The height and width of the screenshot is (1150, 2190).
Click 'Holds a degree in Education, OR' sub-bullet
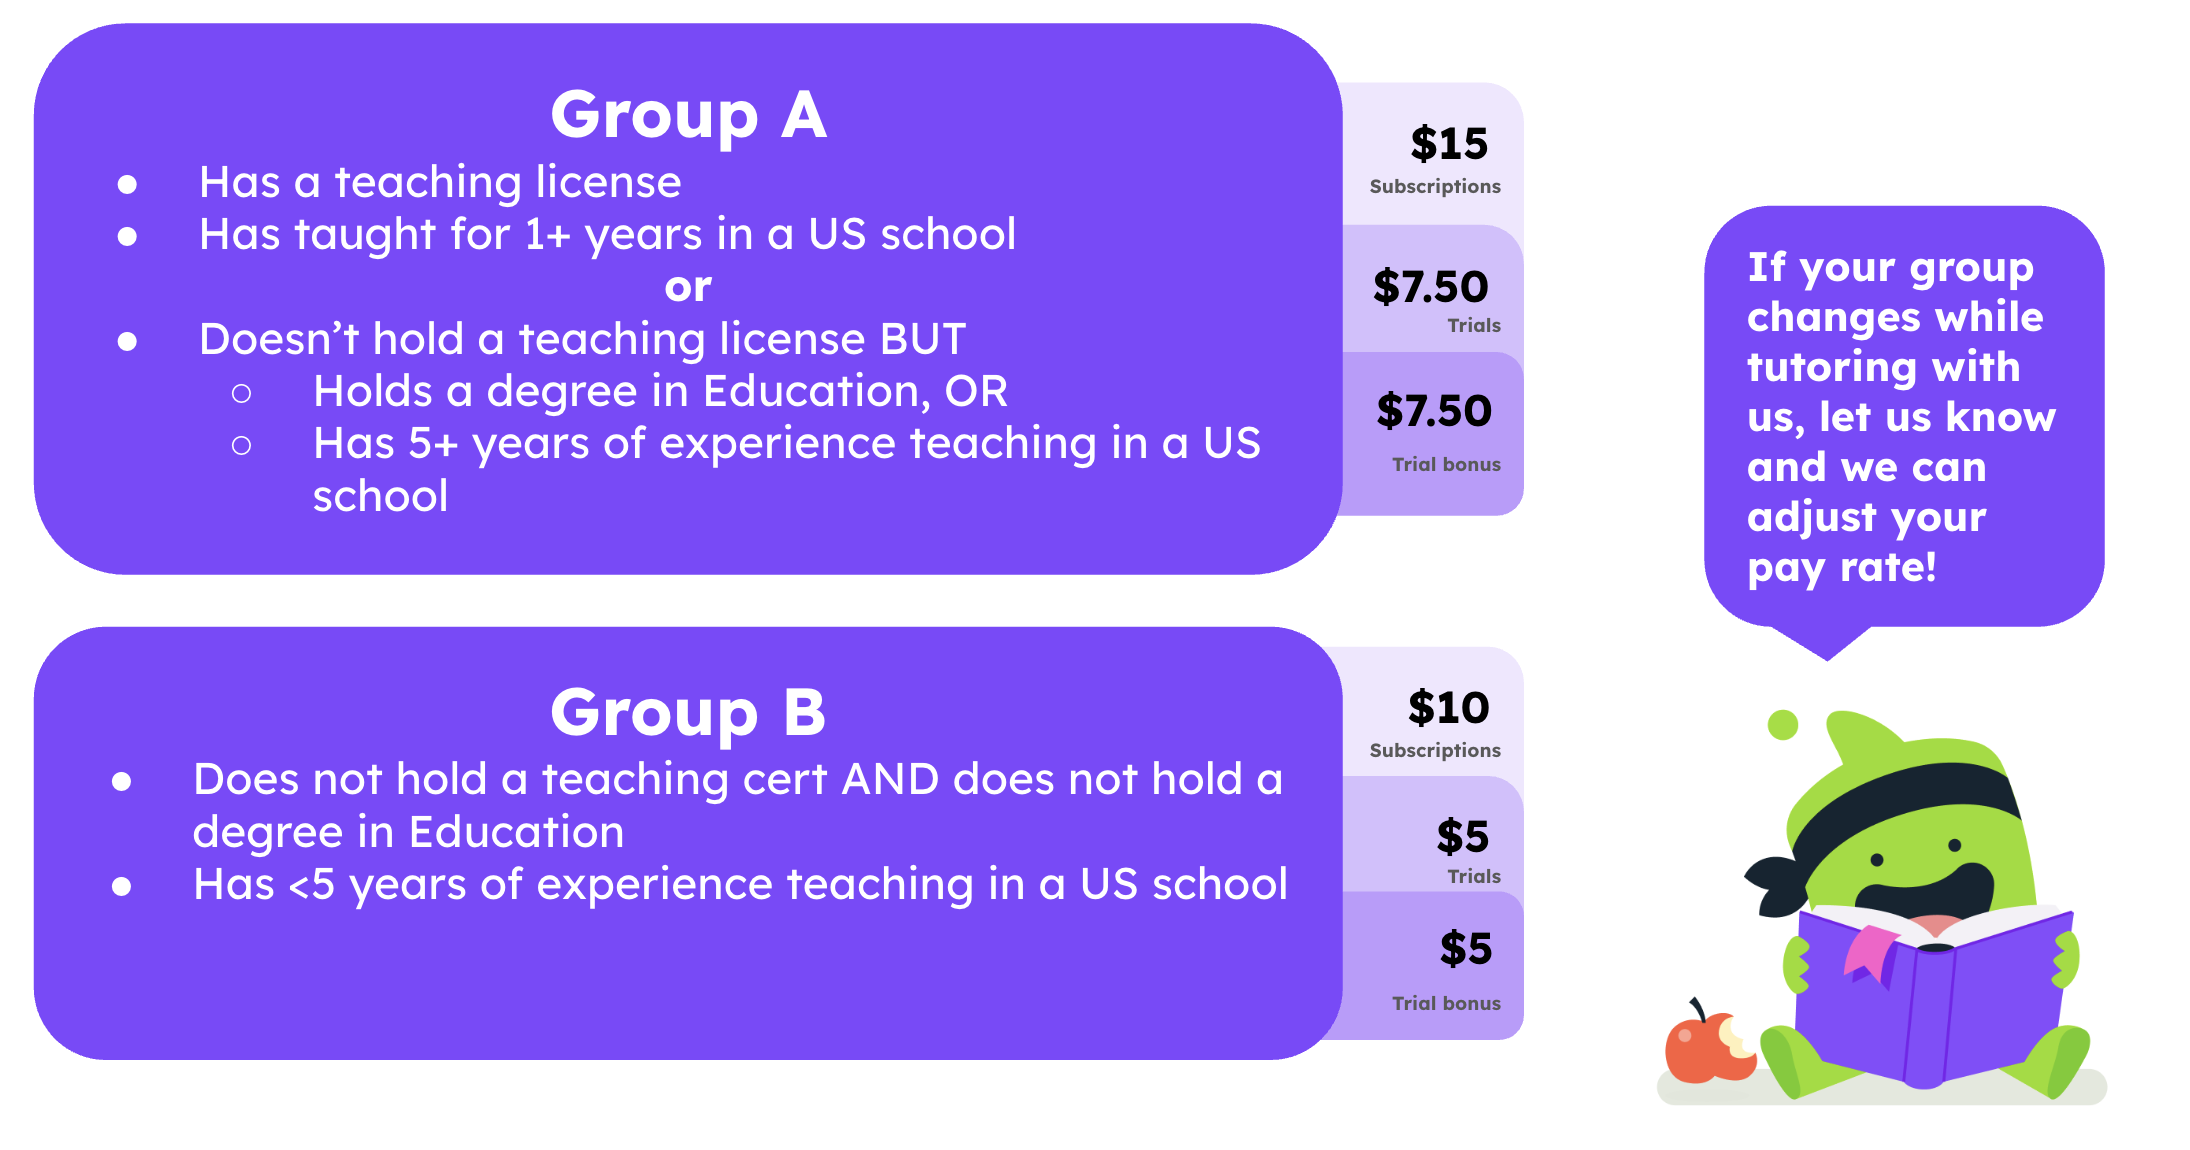tap(660, 391)
